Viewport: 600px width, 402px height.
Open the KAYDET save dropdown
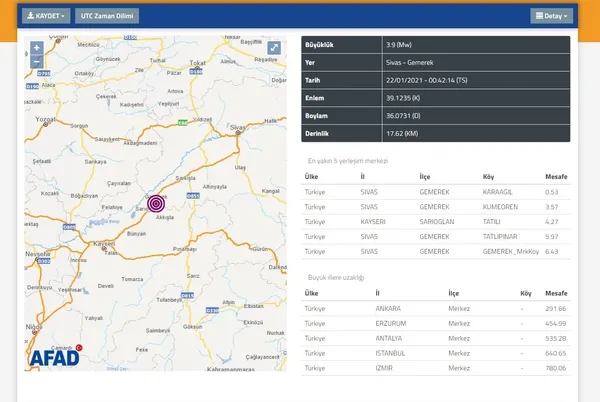(46, 16)
